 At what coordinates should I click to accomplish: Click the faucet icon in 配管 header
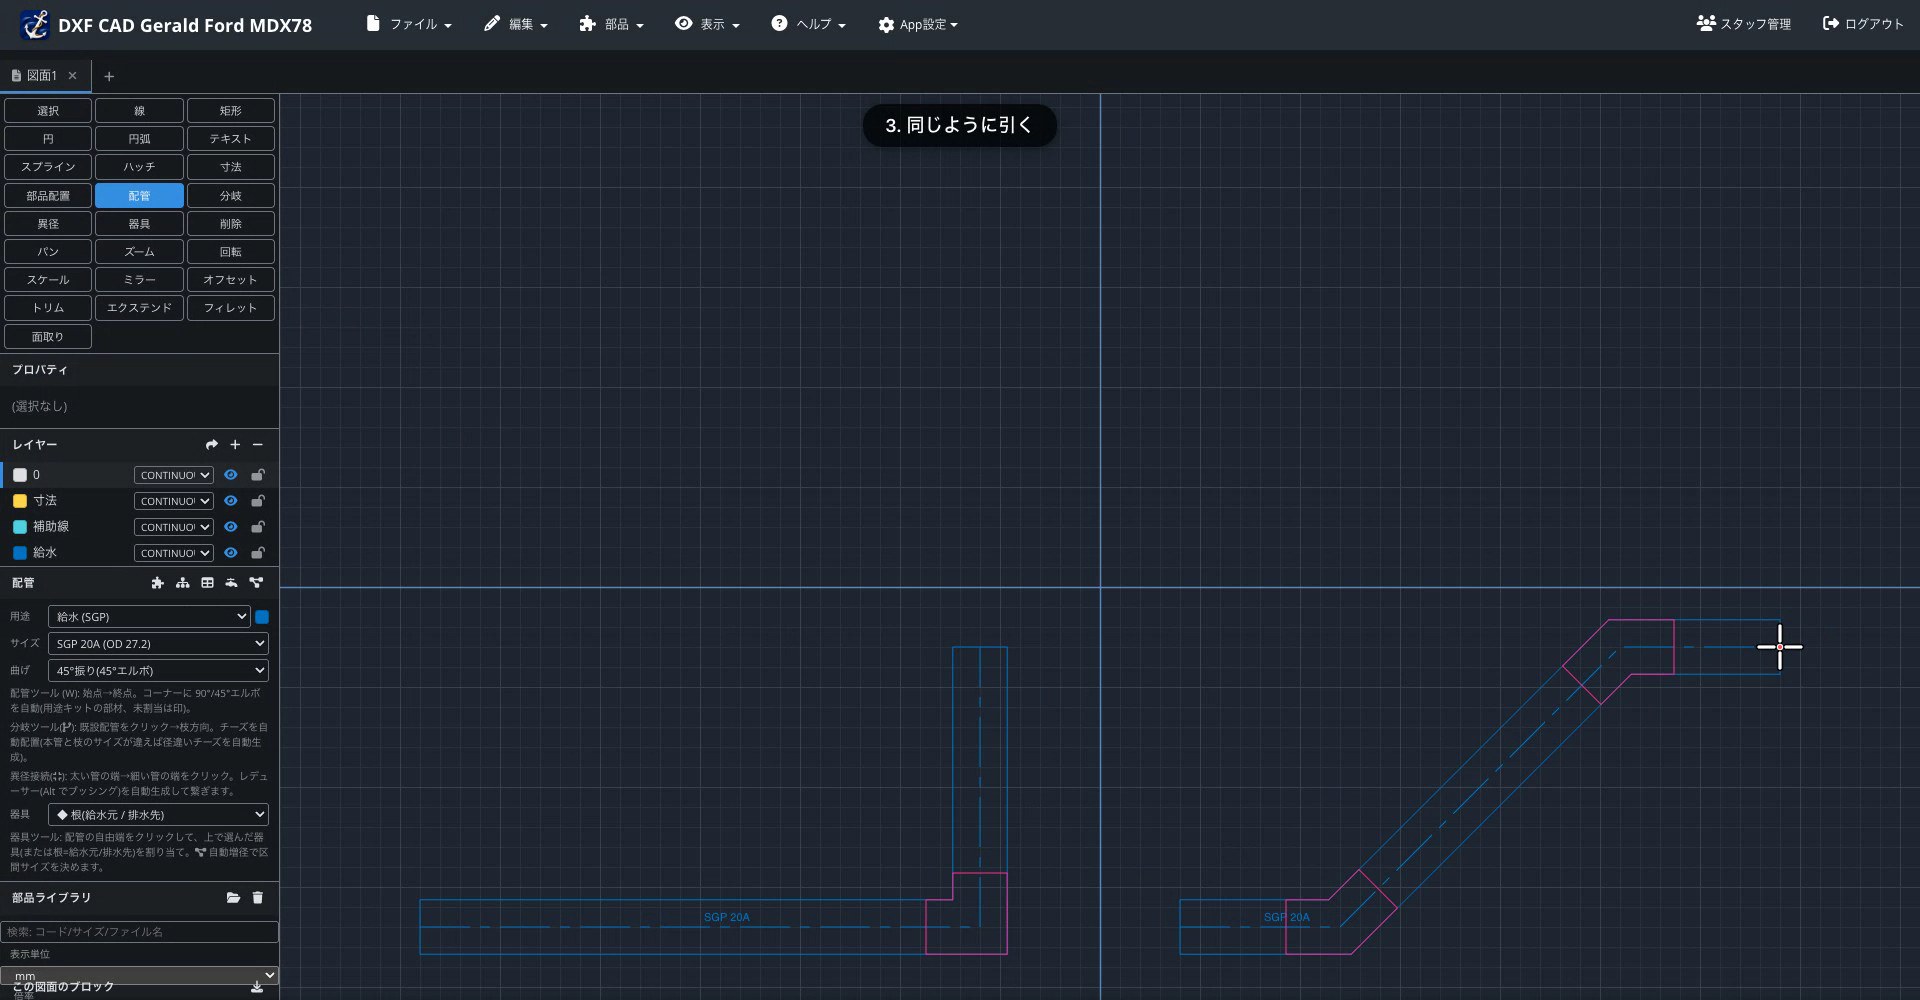click(x=231, y=583)
